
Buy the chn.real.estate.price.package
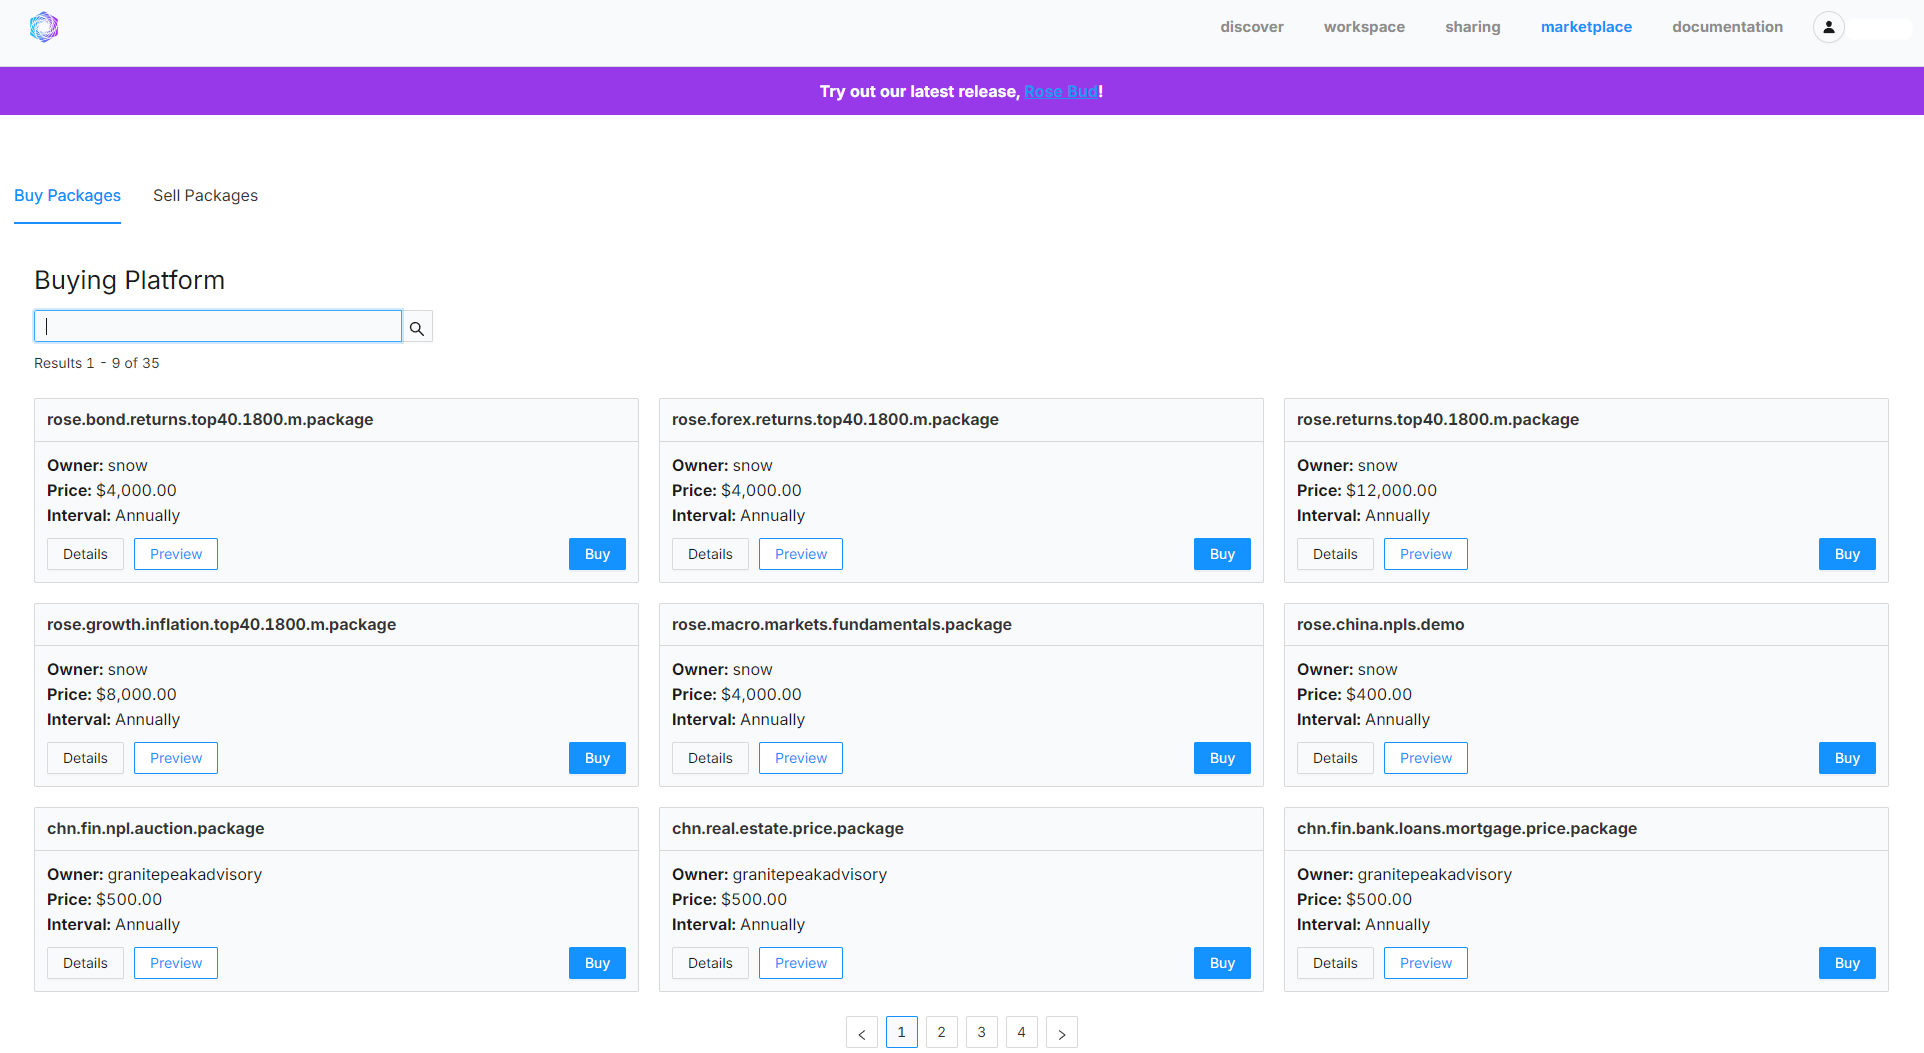tap(1221, 964)
